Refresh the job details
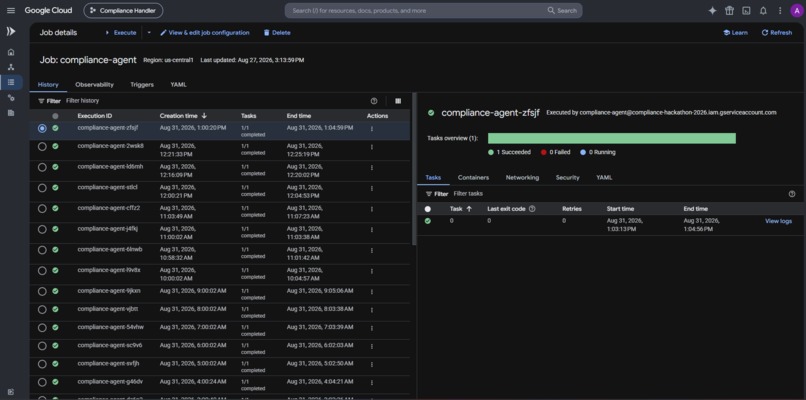The height and width of the screenshot is (400, 806). click(777, 32)
